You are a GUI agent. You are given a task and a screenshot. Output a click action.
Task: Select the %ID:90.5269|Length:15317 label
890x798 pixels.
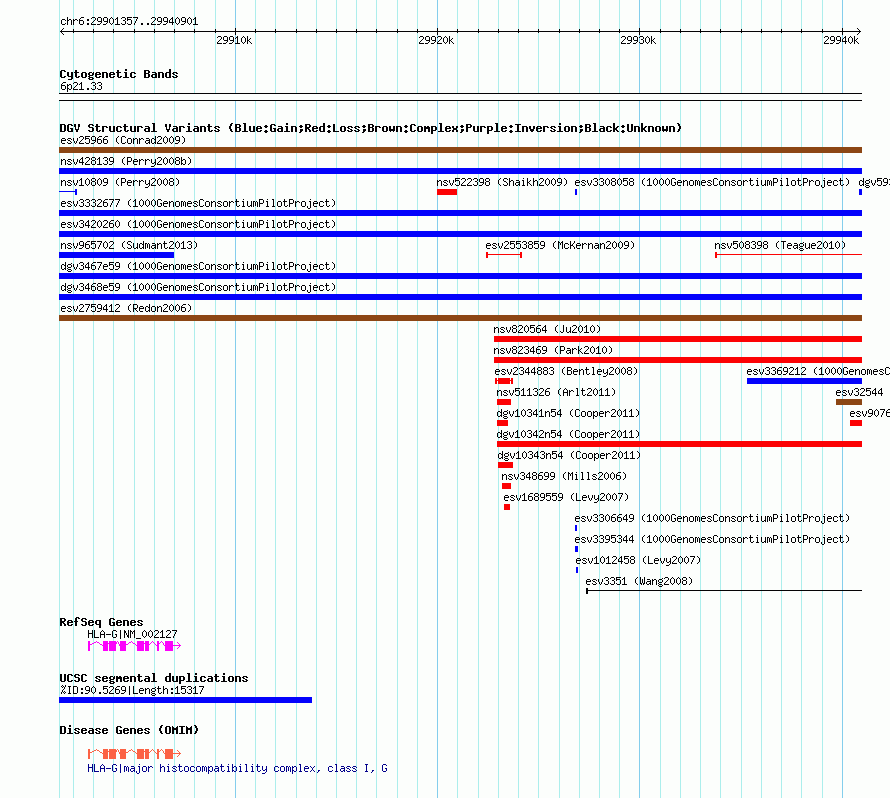click(x=132, y=690)
